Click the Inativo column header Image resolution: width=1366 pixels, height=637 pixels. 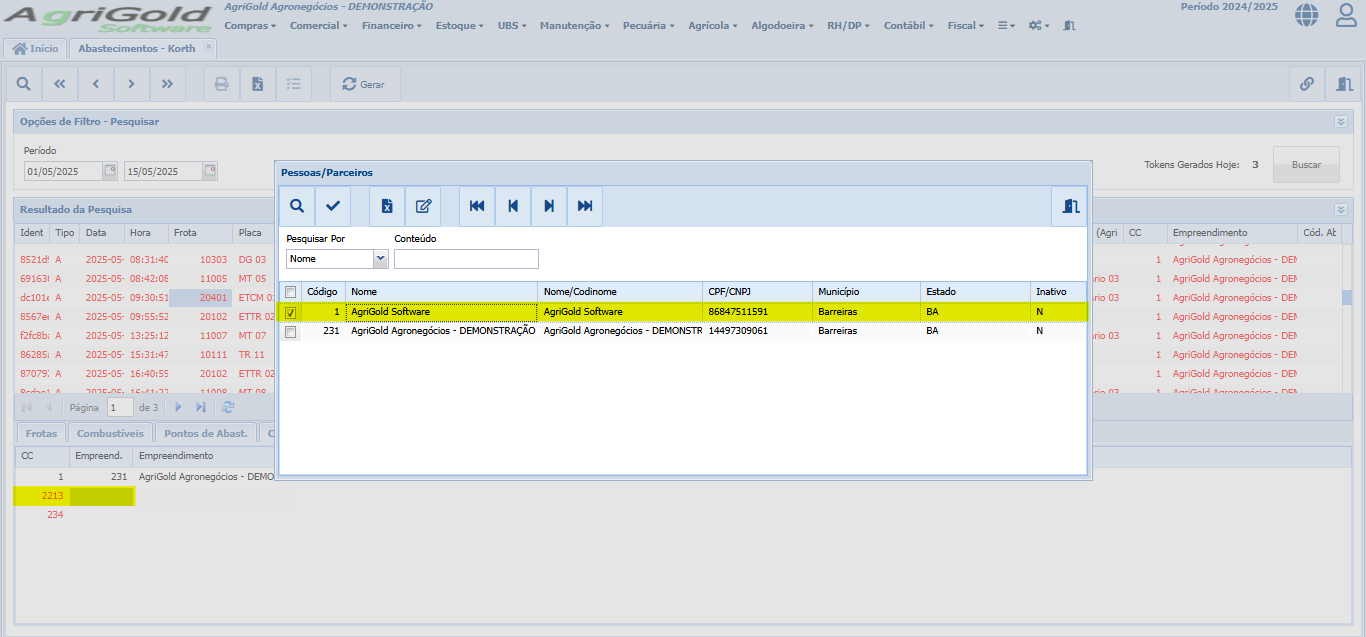click(1058, 292)
